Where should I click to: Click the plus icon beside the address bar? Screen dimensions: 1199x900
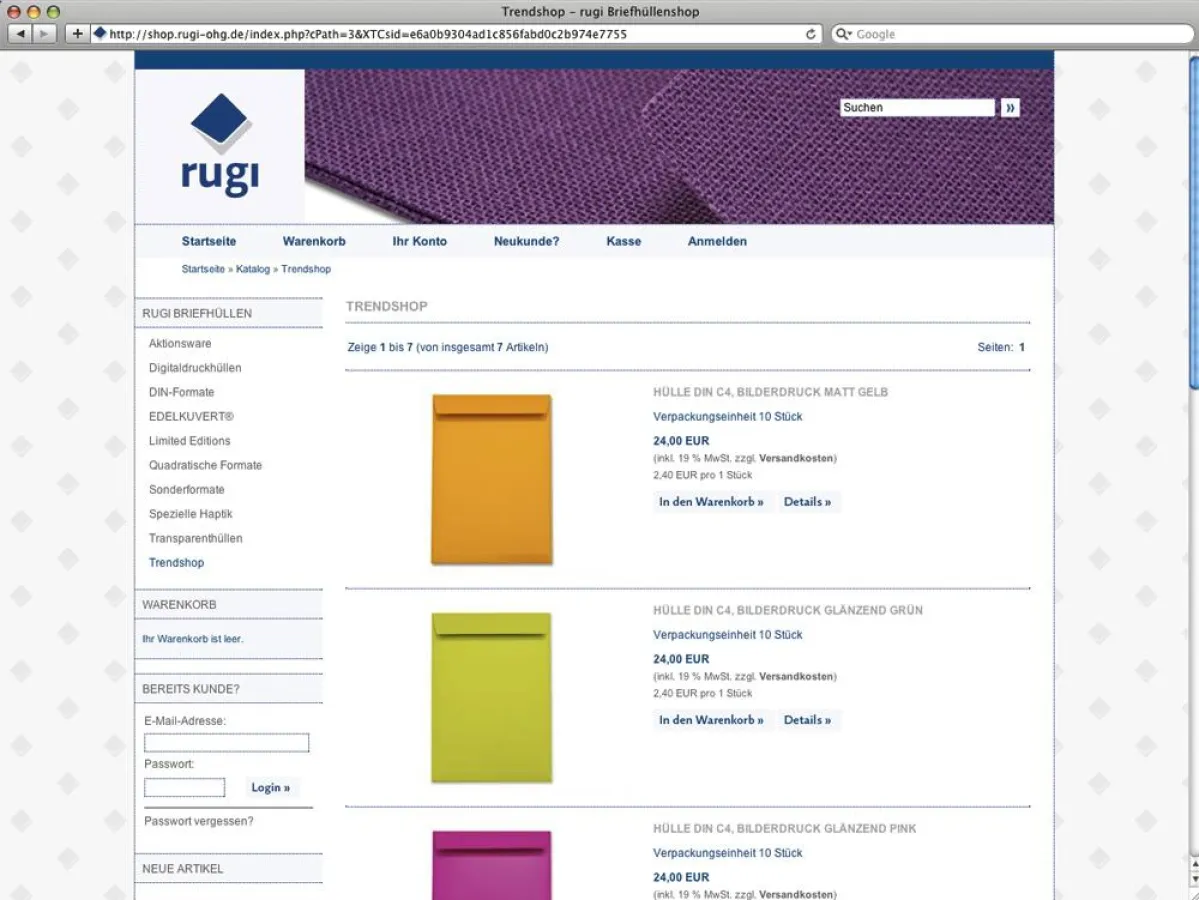[x=76, y=33]
